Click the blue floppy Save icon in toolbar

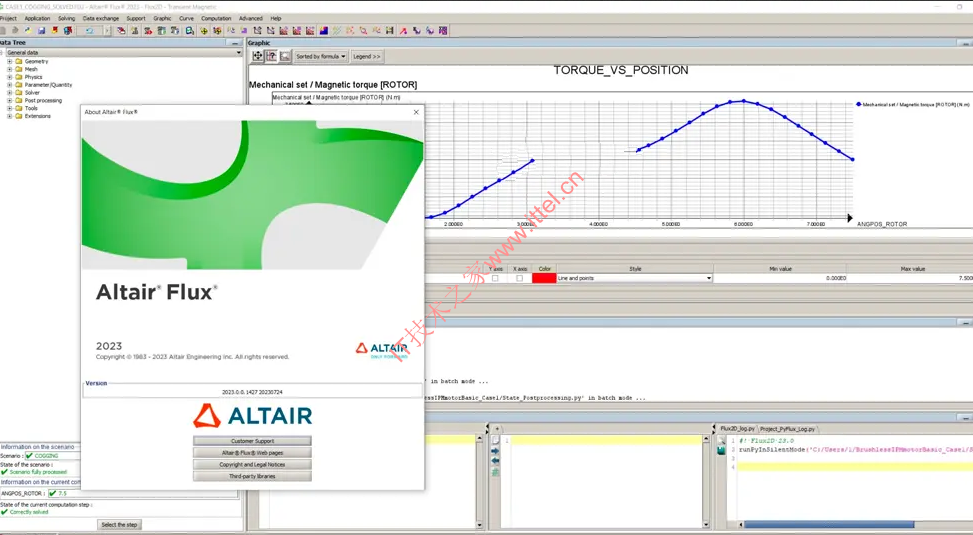coord(42,30)
